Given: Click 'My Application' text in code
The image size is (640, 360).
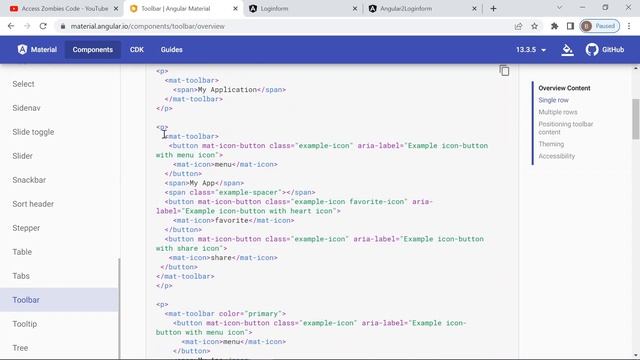Looking at the screenshot, I should click(227, 90).
